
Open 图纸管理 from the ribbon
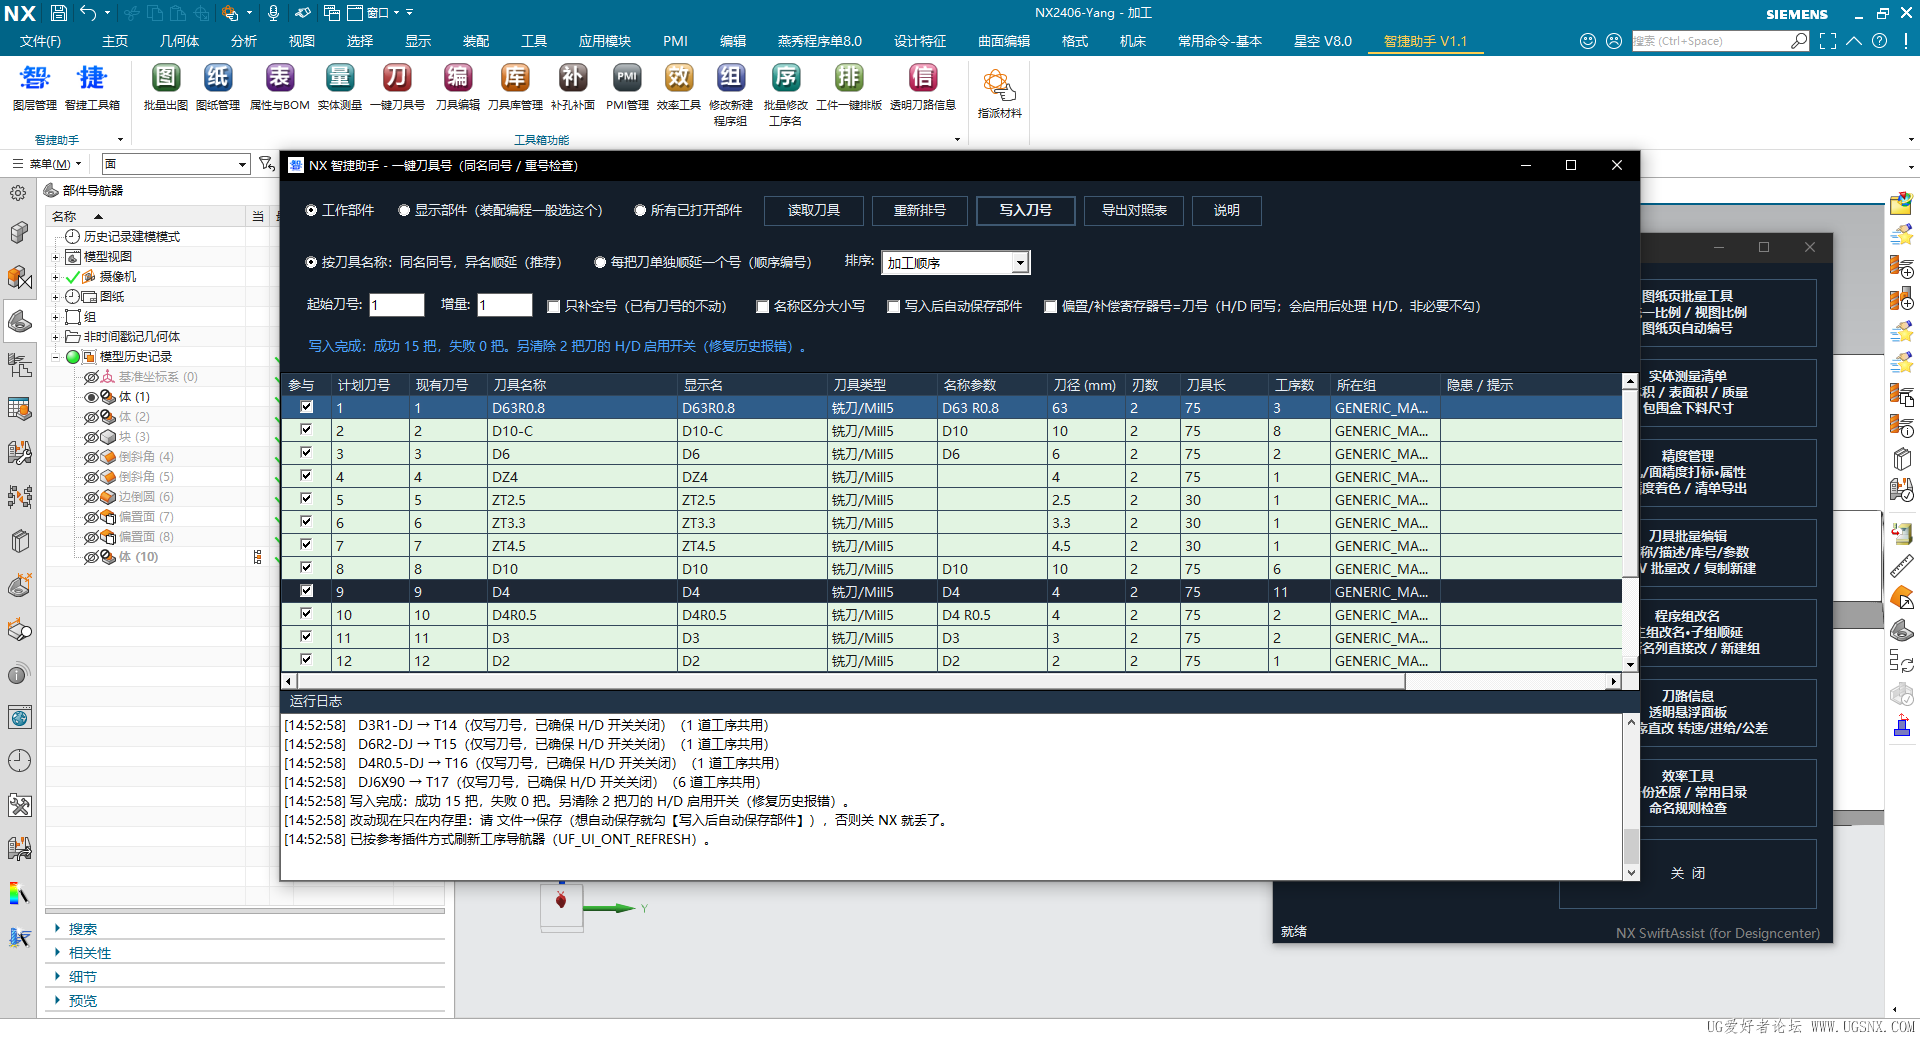point(218,86)
